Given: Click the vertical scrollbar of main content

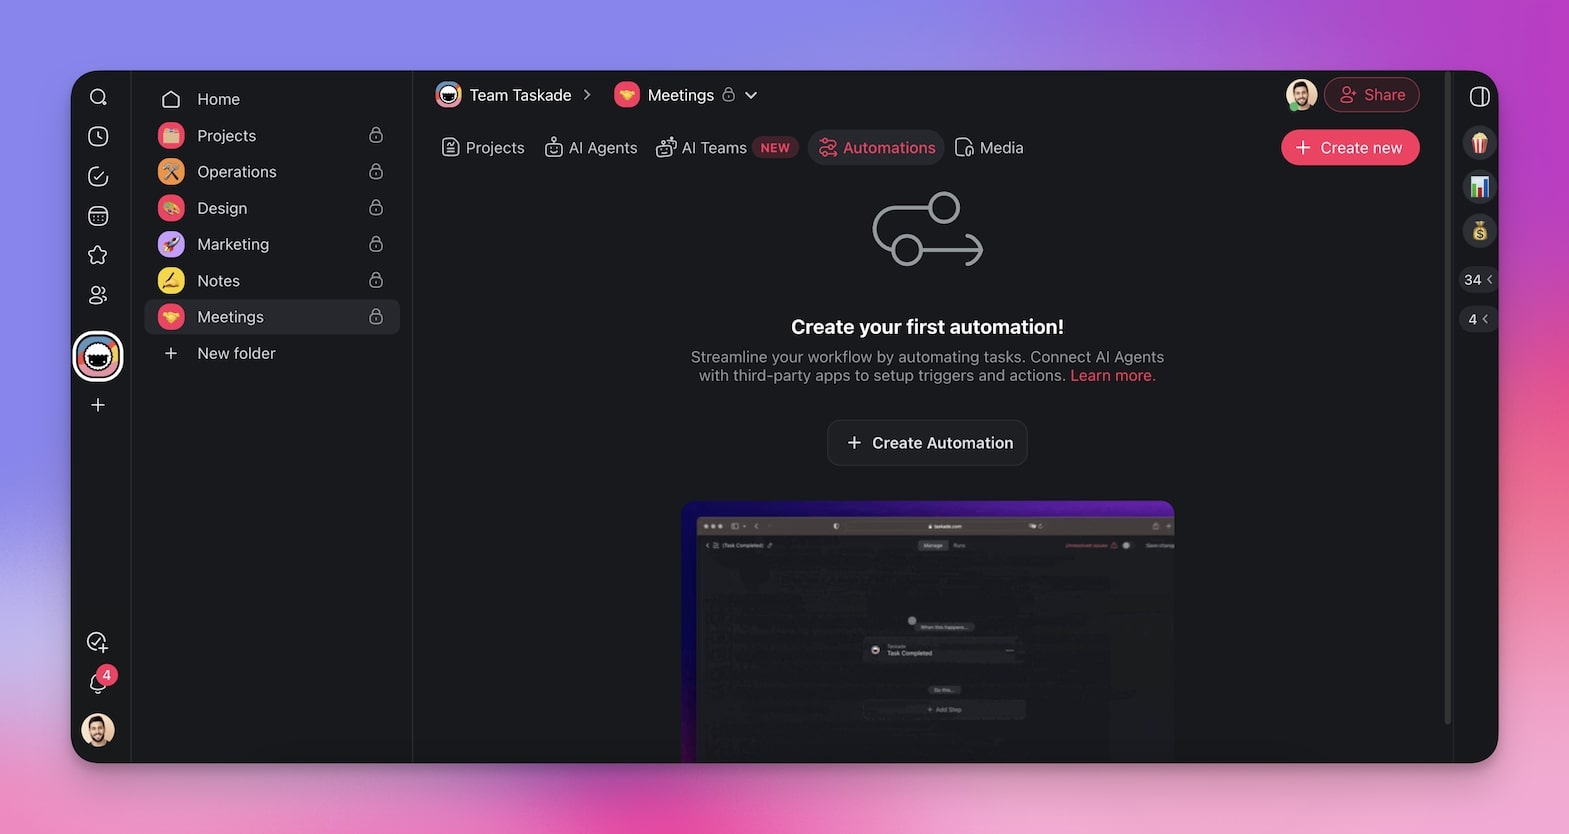Looking at the screenshot, I should point(1447,398).
